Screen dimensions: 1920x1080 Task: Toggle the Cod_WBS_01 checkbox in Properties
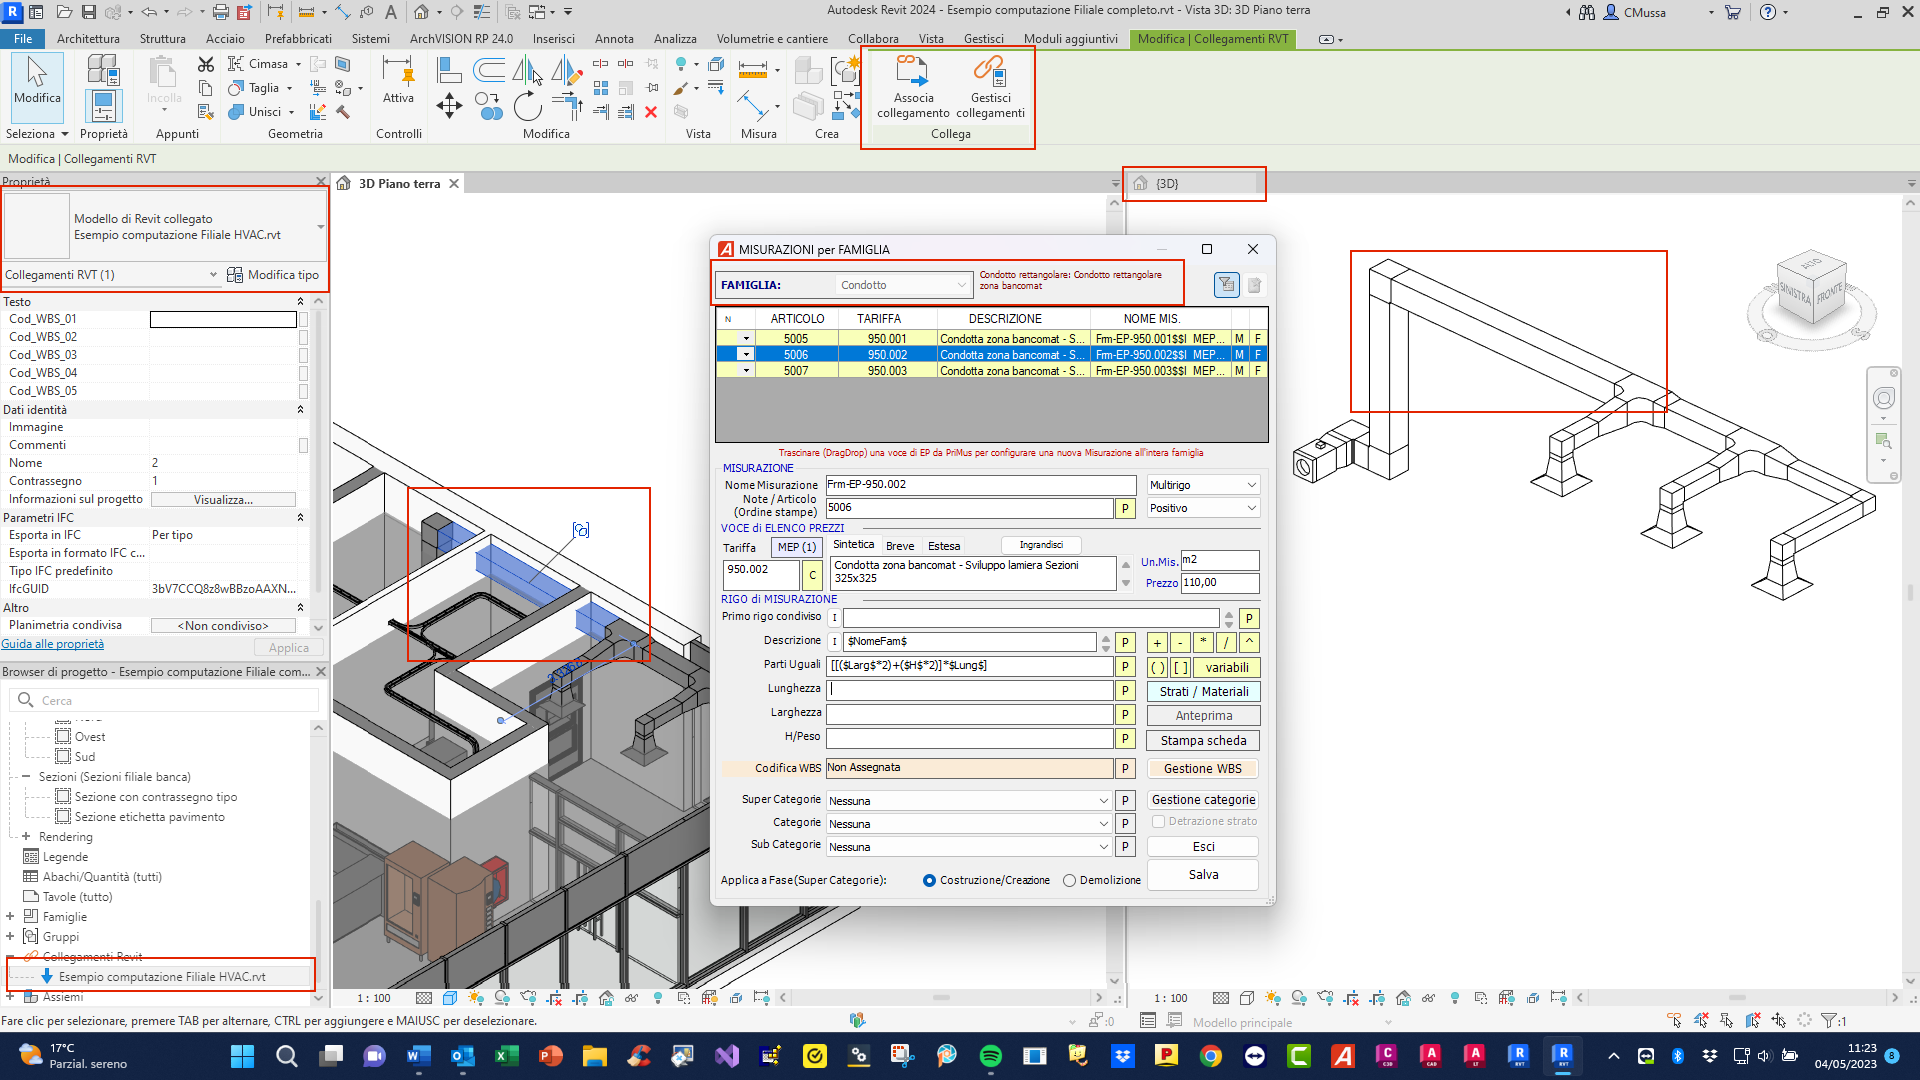click(x=303, y=320)
